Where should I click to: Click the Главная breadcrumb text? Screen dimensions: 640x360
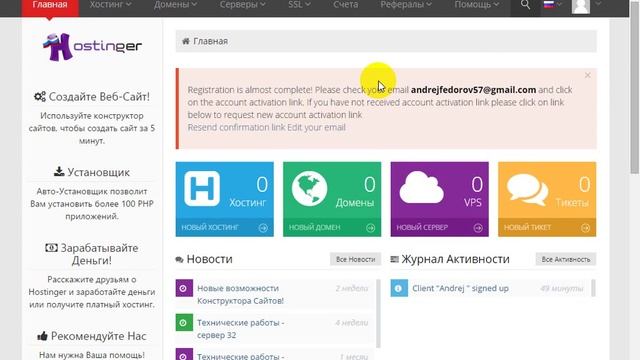coord(210,41)
